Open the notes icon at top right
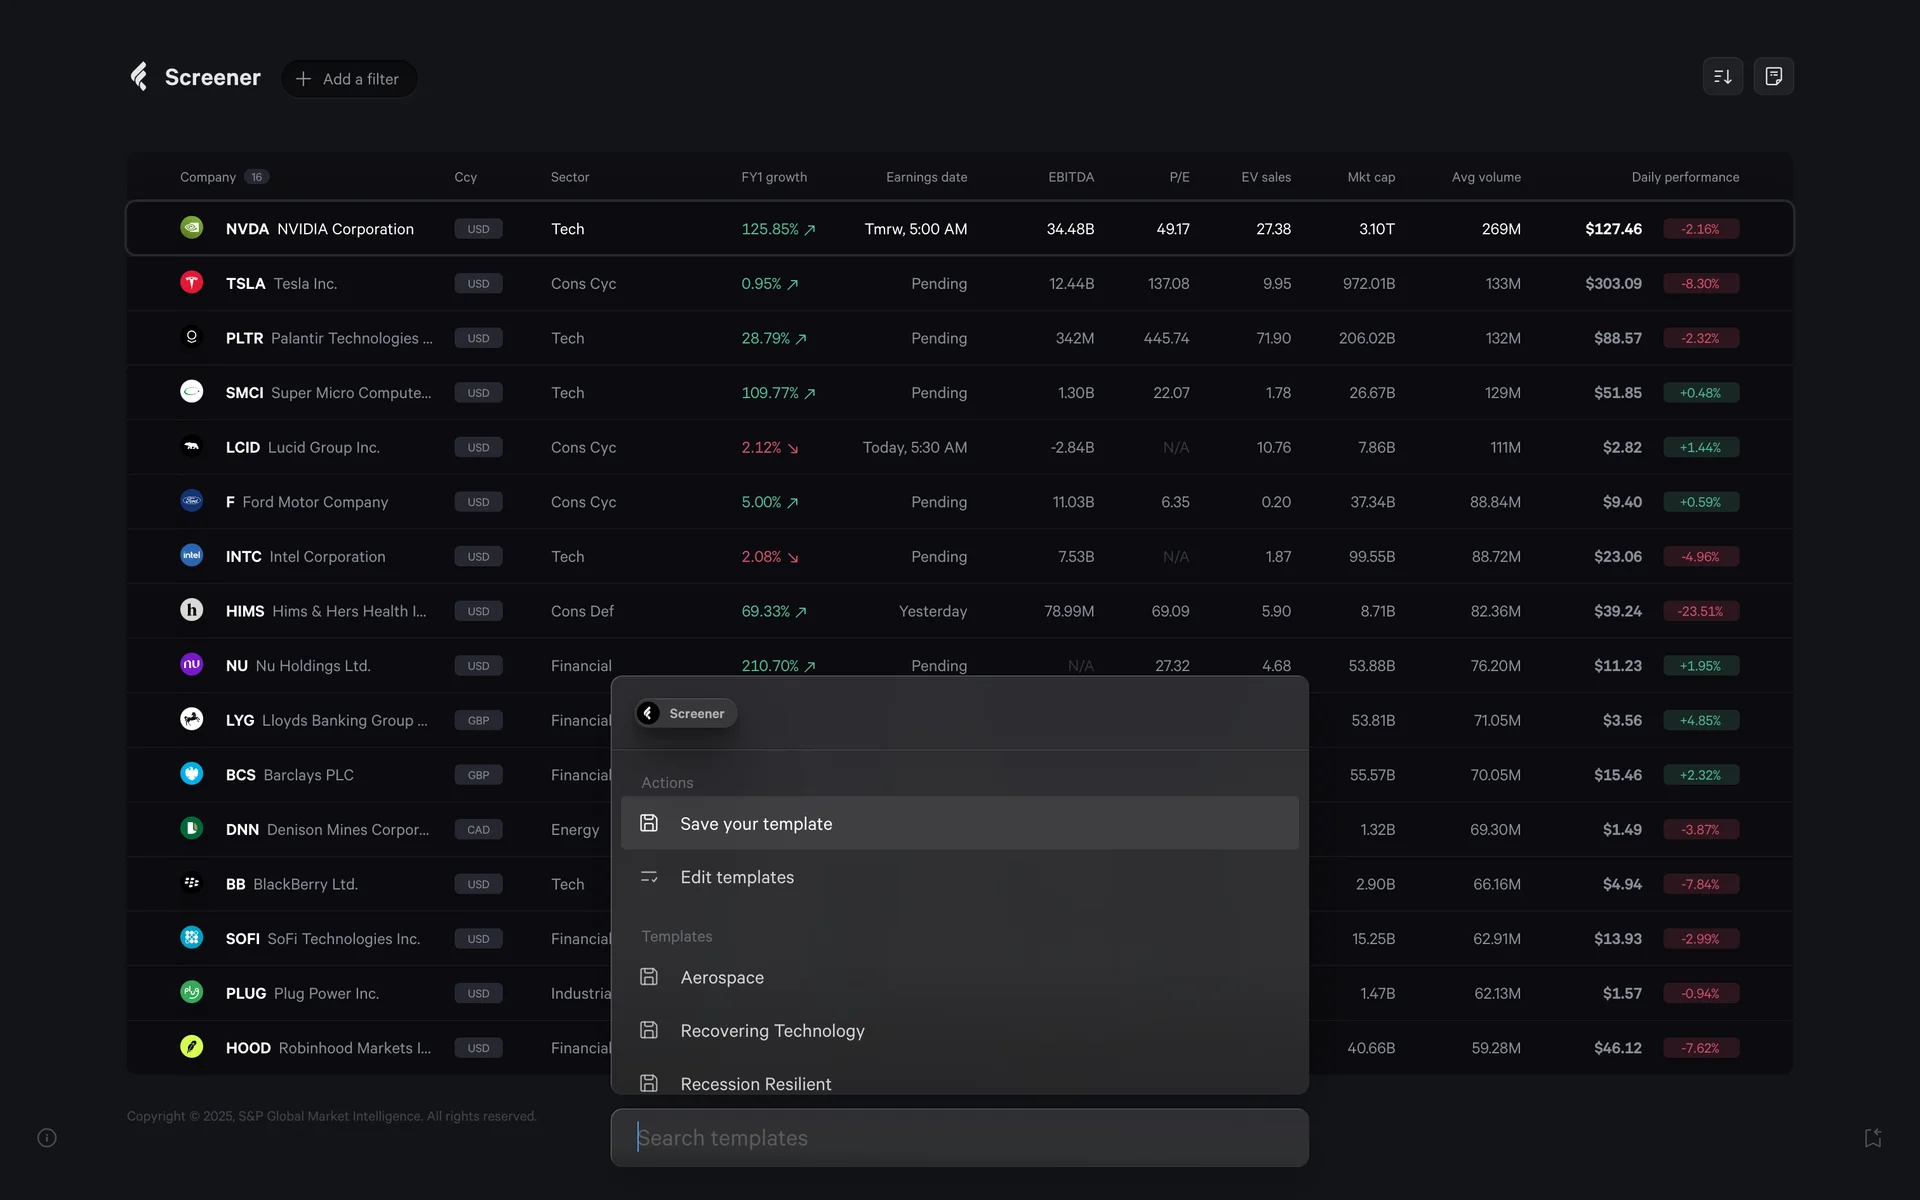The width and height of the screenshot is (1920, 1200). (x=1773, y=77)
